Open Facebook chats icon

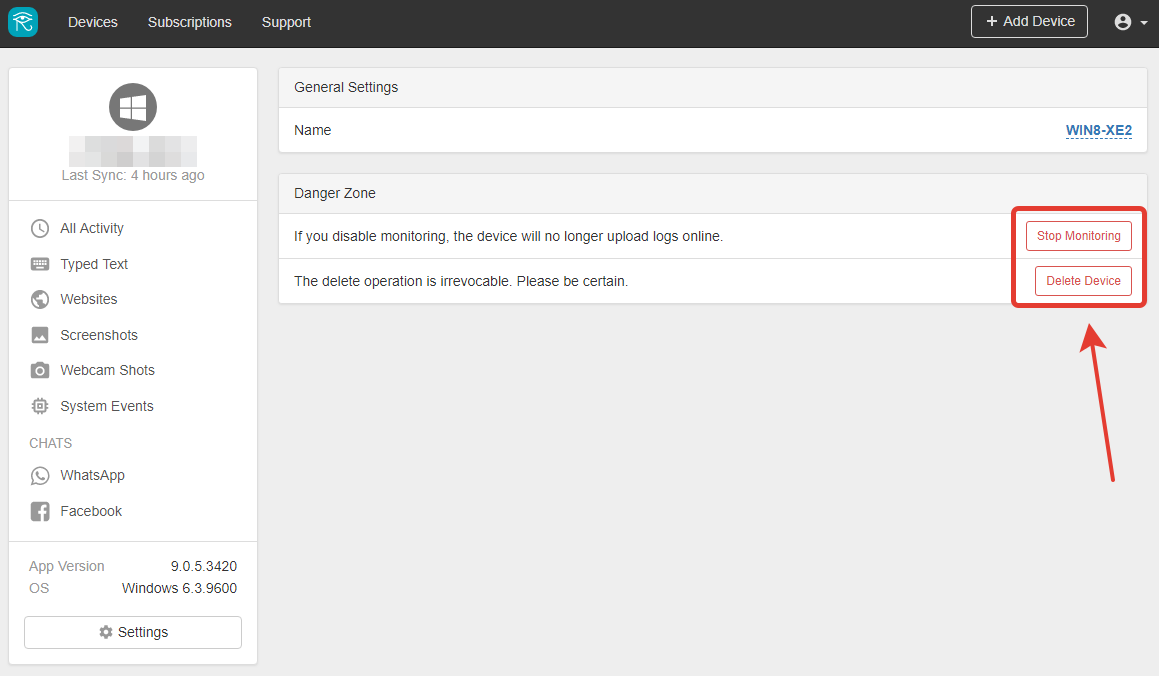click(x=40, y=511)
